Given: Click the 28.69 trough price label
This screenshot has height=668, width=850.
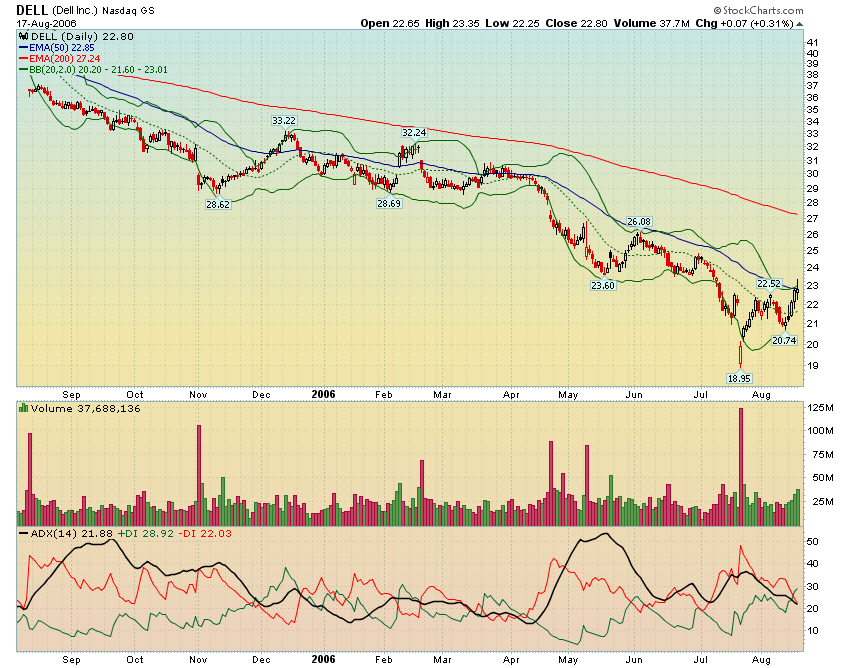Looking at the screenshot, I should (389, 203).
